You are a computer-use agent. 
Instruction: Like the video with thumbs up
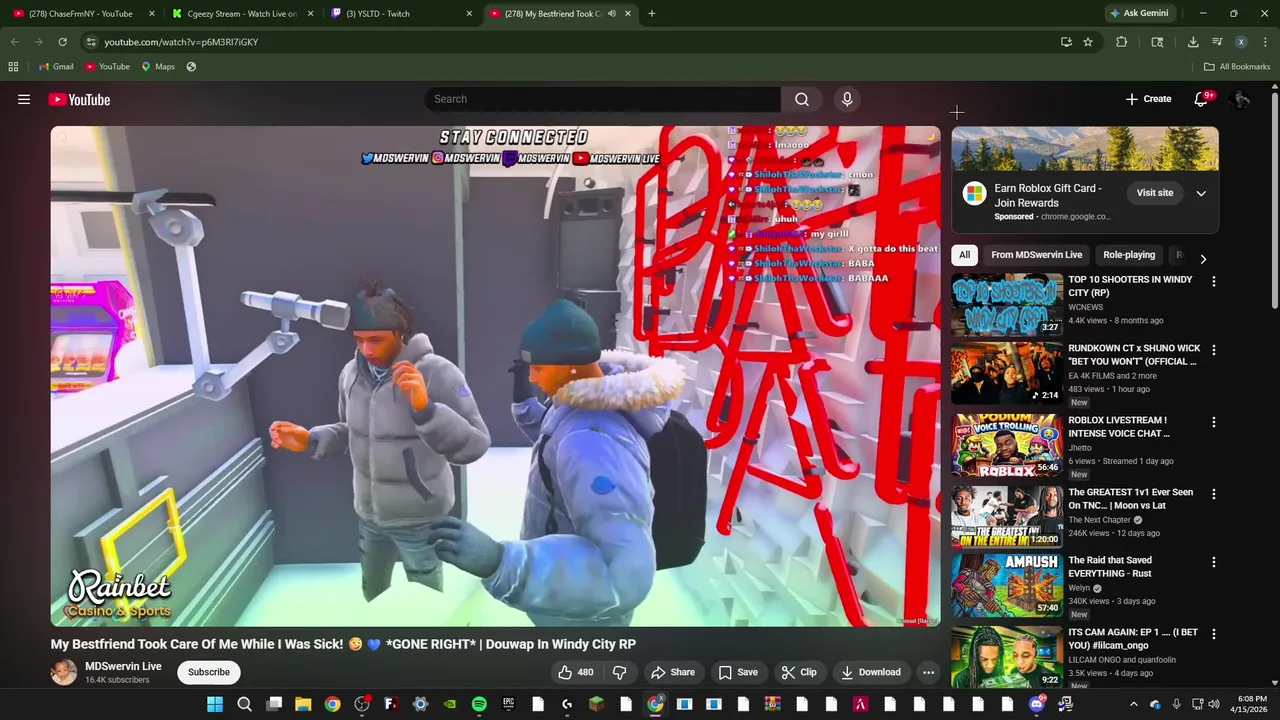576,672
